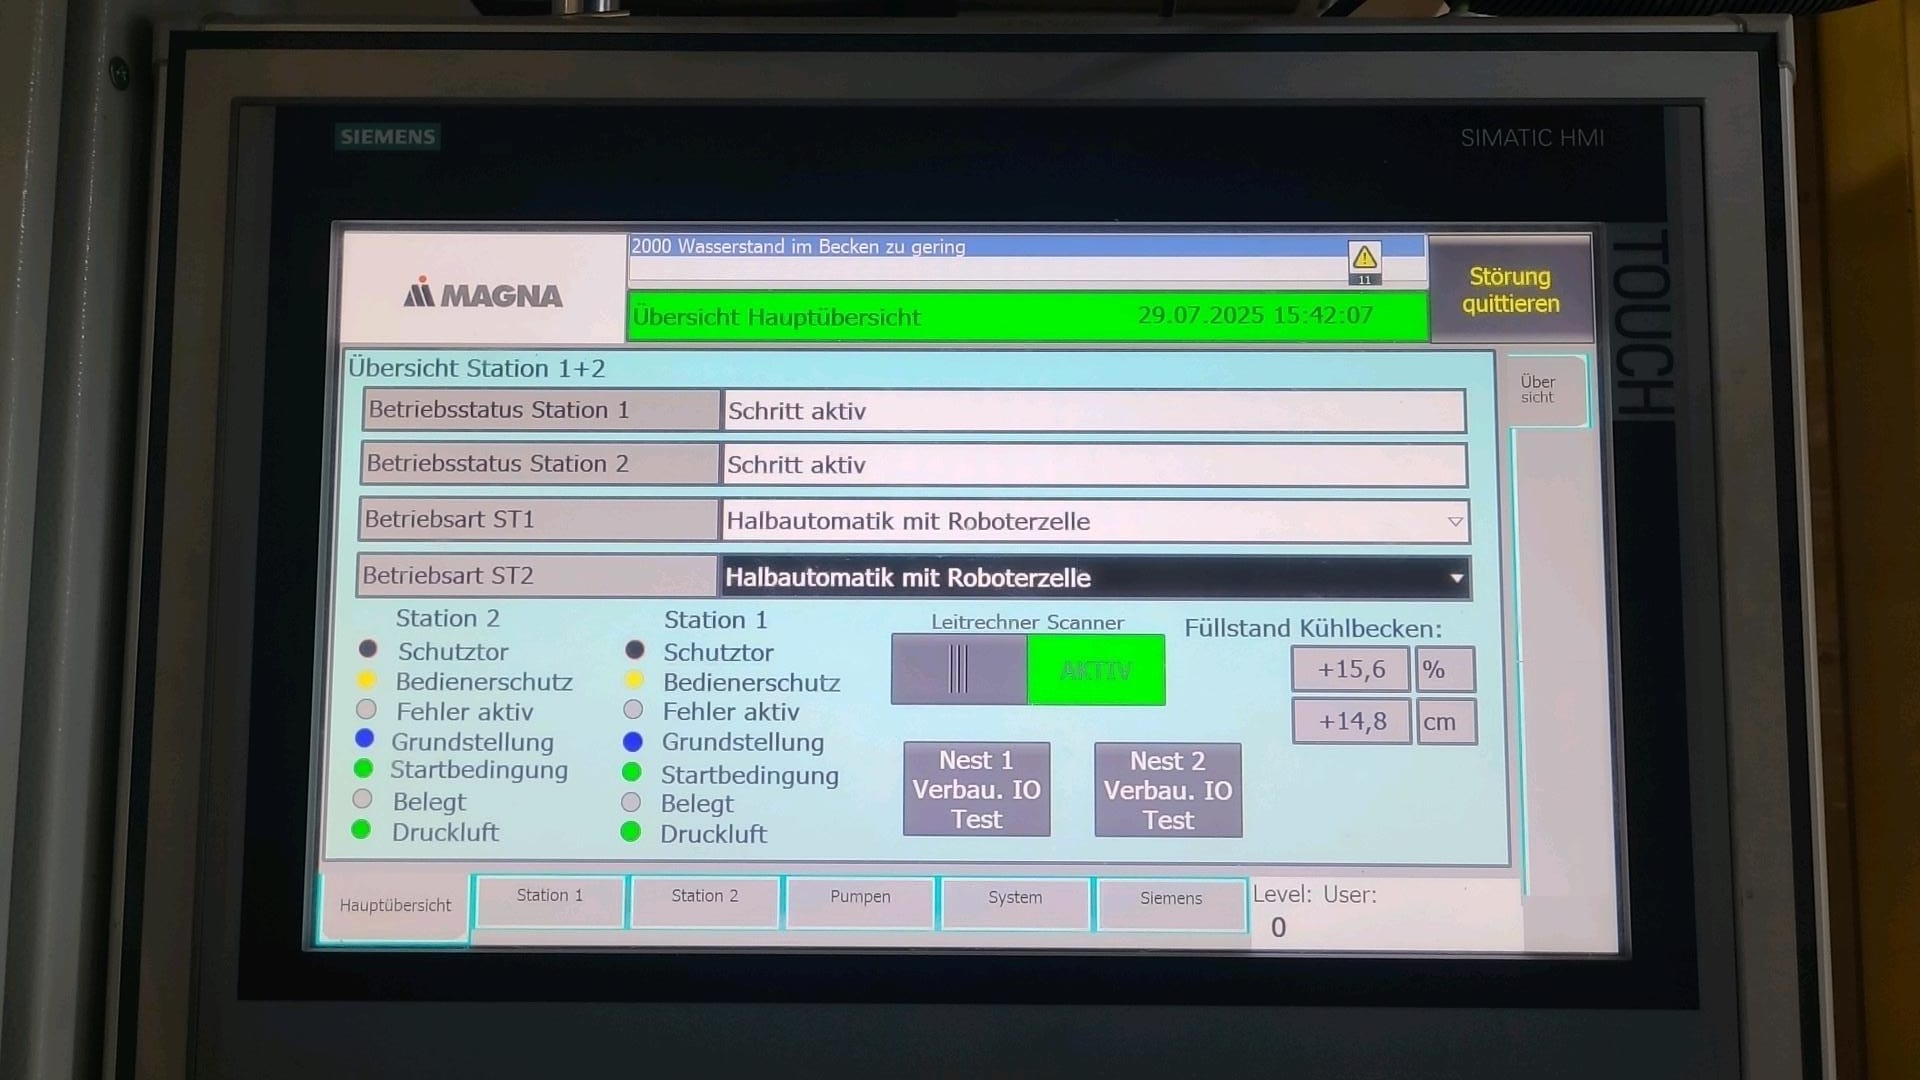The height and width of the screenshot is (1080, 1920).
Task: Toggle Leitrechner Scanner switch handle
Action: [958, 669]
